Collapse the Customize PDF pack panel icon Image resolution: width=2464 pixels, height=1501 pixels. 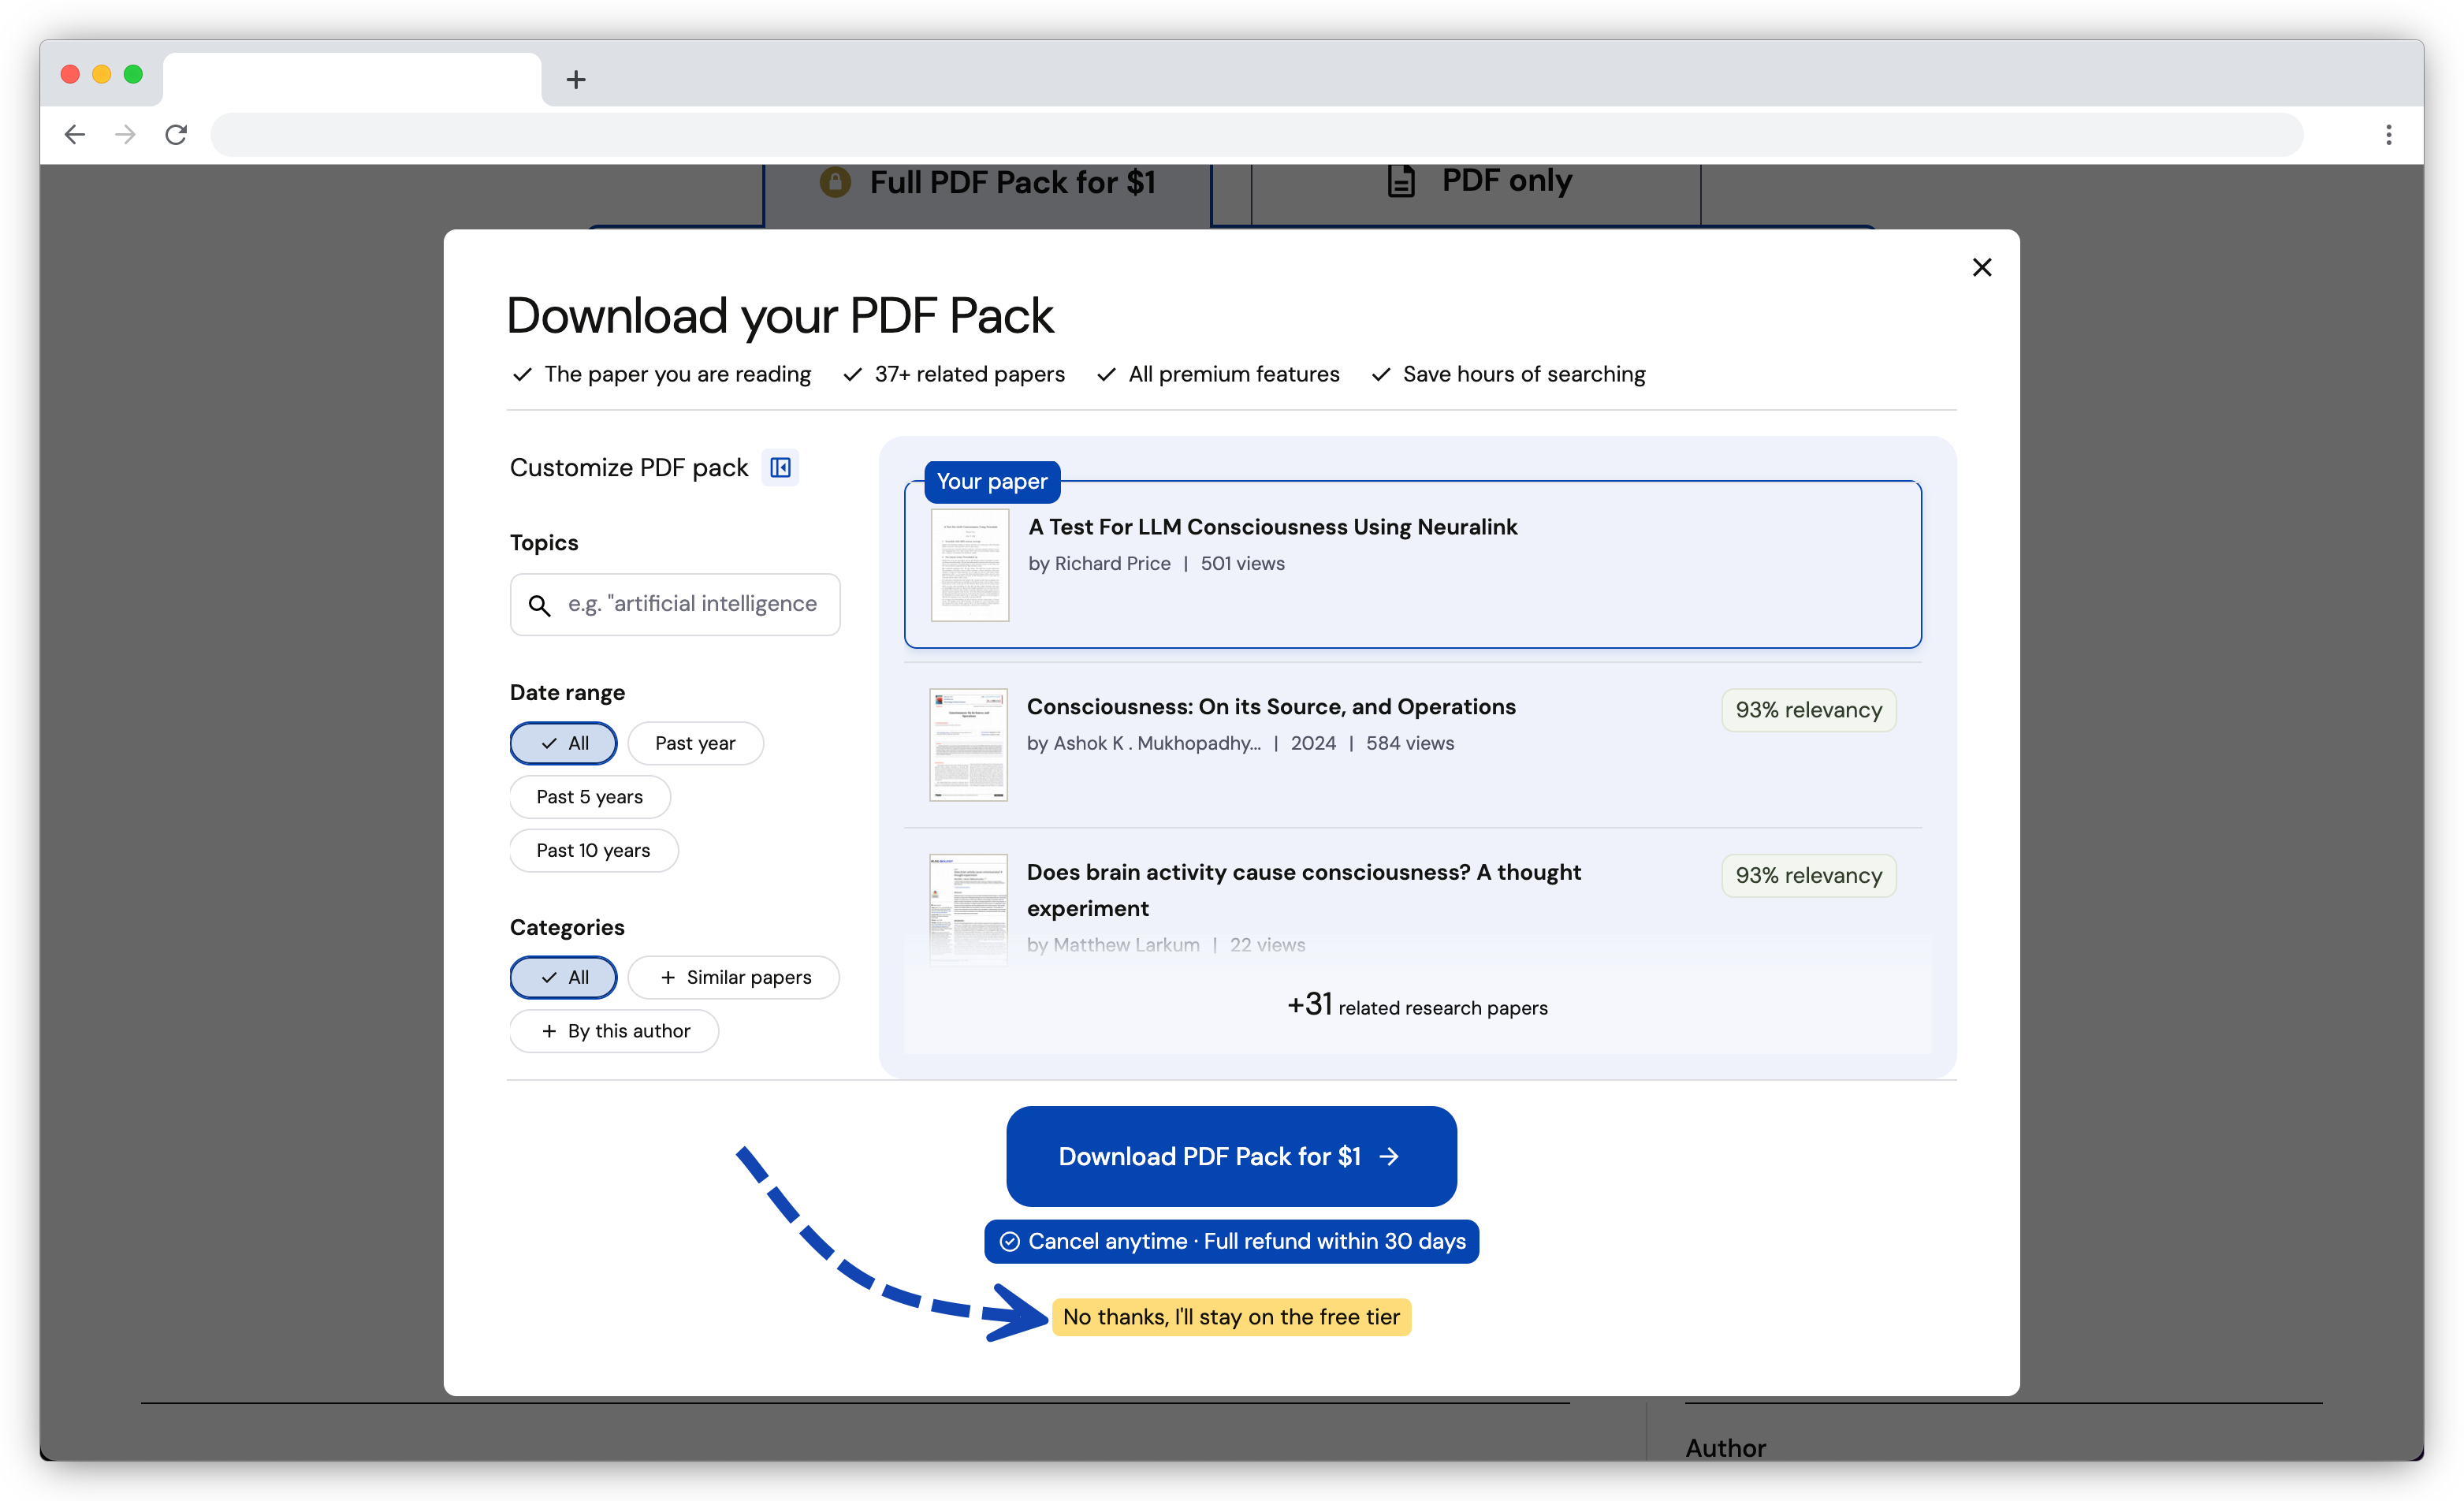(780, 467)
